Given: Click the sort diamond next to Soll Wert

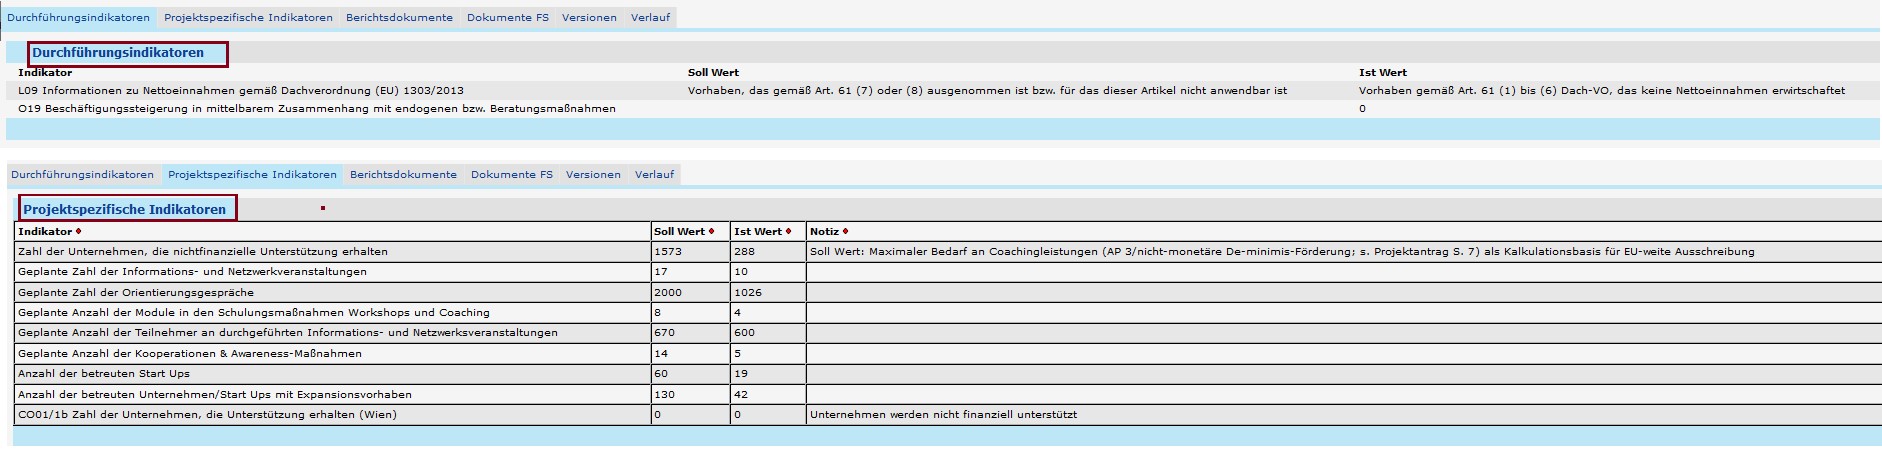Looking at the screenshot, I should (x=712, y=232).
